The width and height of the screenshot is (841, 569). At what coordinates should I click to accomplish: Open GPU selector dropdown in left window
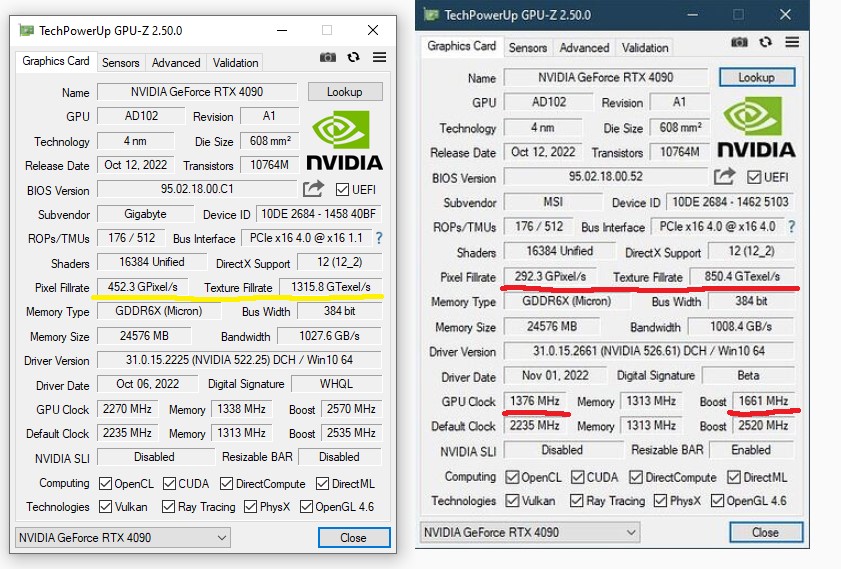(x=123, y=537)
